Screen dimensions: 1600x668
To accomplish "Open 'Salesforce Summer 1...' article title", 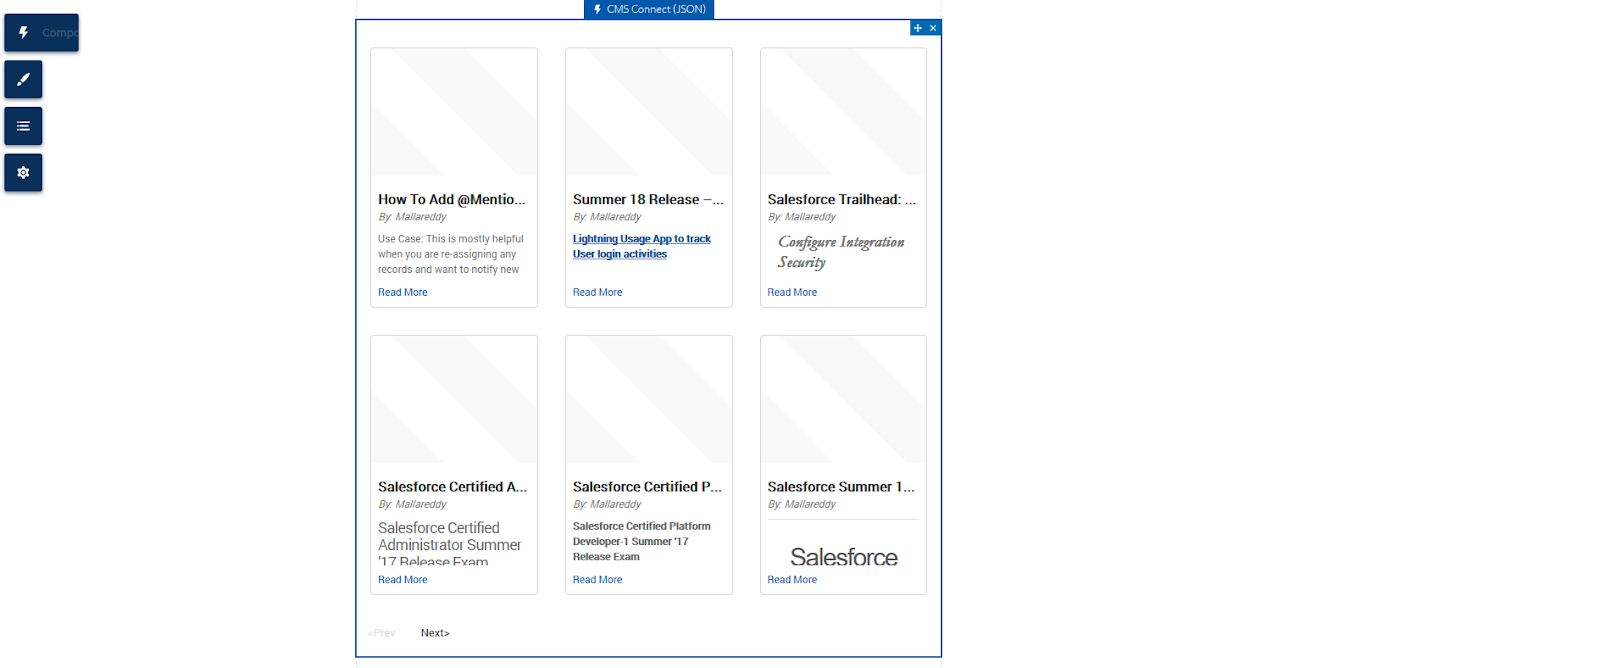I will point(841,486).
